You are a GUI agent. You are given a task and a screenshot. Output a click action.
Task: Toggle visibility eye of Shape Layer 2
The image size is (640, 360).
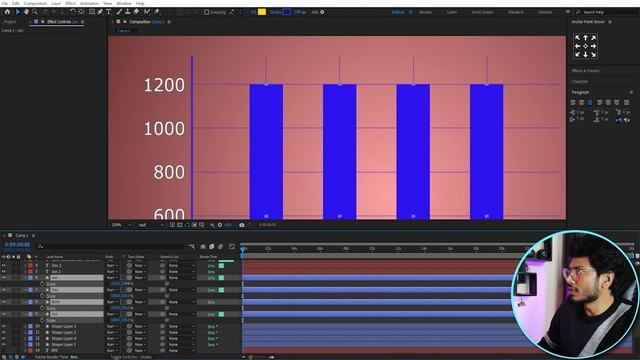click(x=3, y=332)
